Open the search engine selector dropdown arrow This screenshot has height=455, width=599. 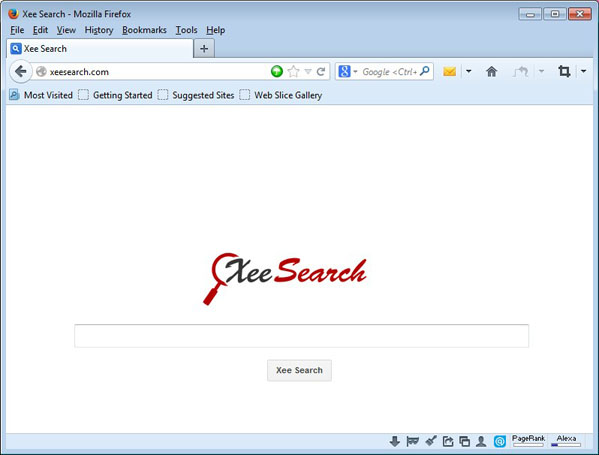point(355,71)
